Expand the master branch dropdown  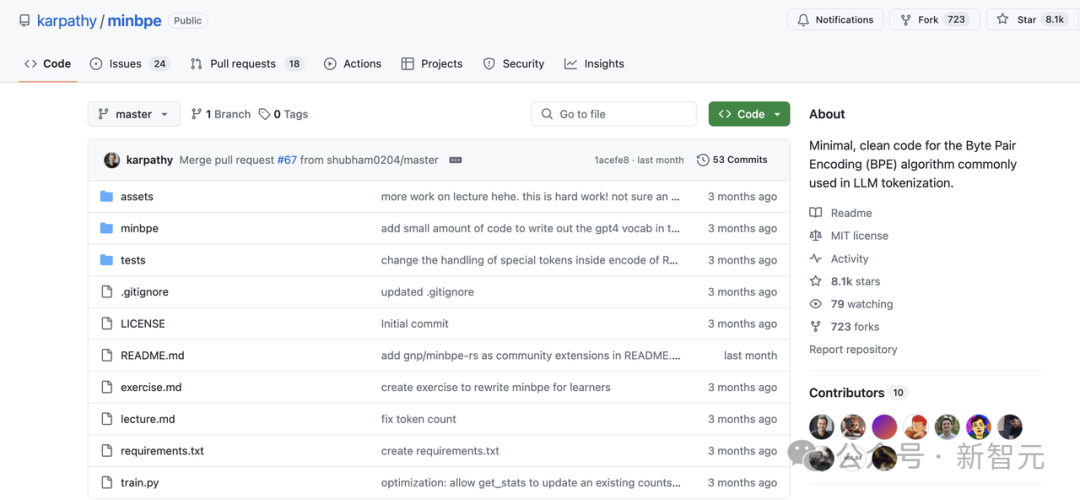click(134, 114)
